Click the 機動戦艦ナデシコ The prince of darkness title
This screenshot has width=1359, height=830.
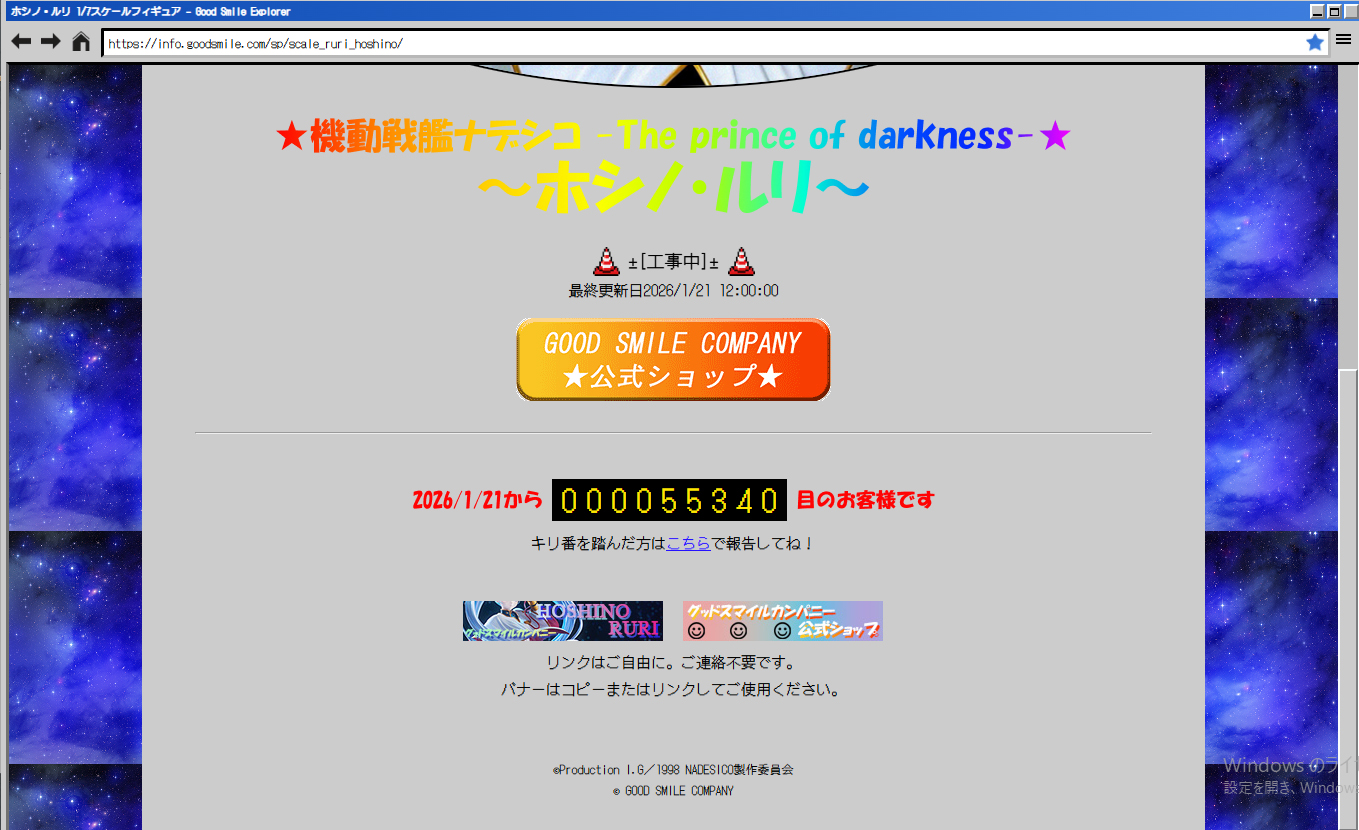pyautogui.click(x=673, y=135)
